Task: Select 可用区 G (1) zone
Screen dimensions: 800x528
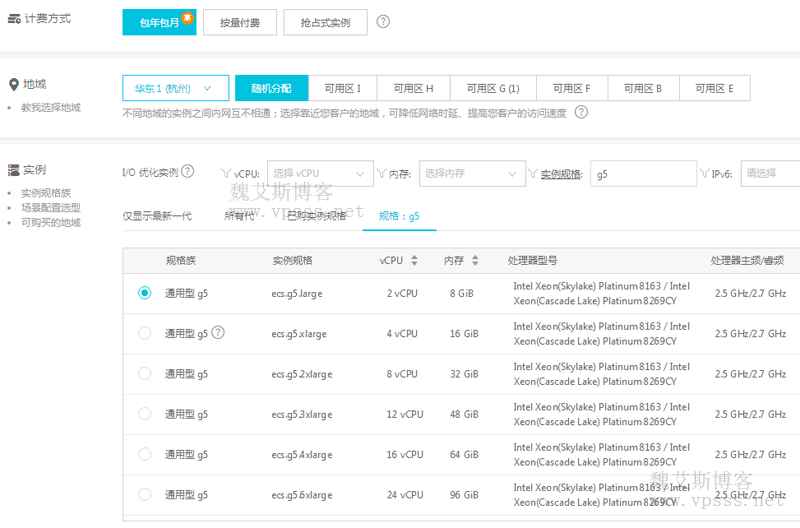Action: coord(493,88)
